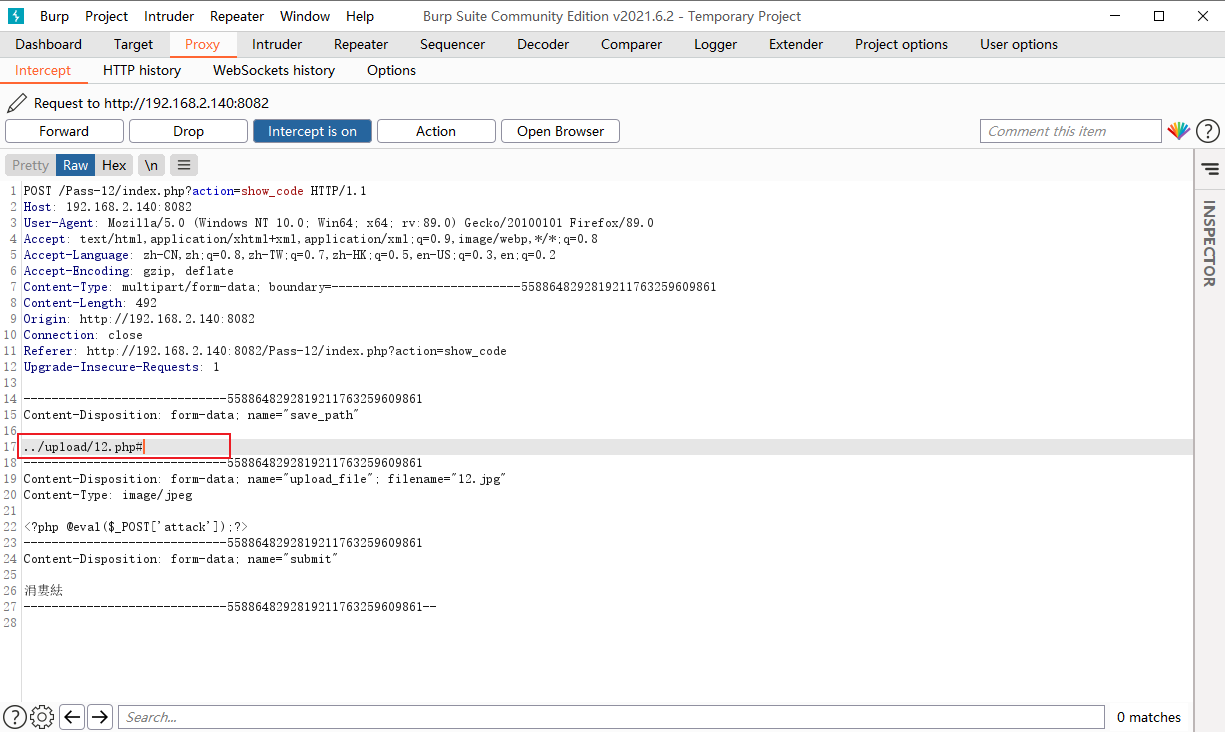Open the Comparer tab
The width and height of the screenshot is (1225, 732).
(631, 44)
